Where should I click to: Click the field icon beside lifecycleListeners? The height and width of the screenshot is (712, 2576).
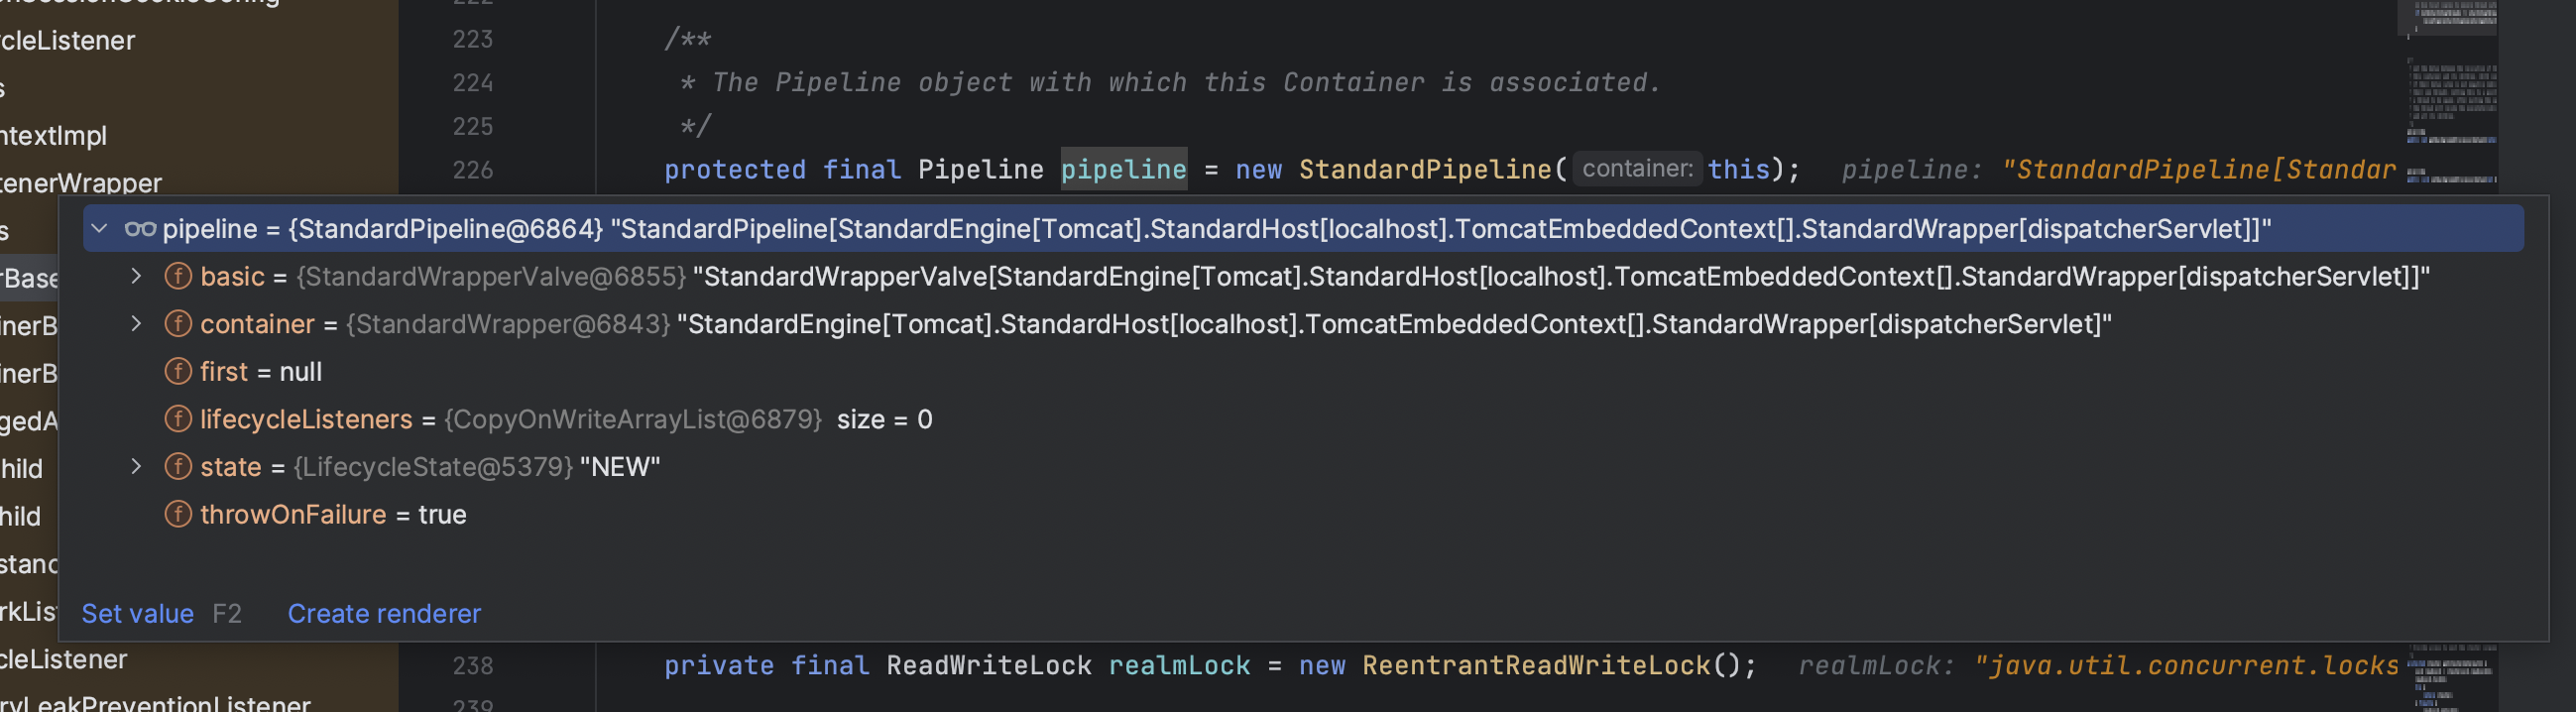point(178,419)
